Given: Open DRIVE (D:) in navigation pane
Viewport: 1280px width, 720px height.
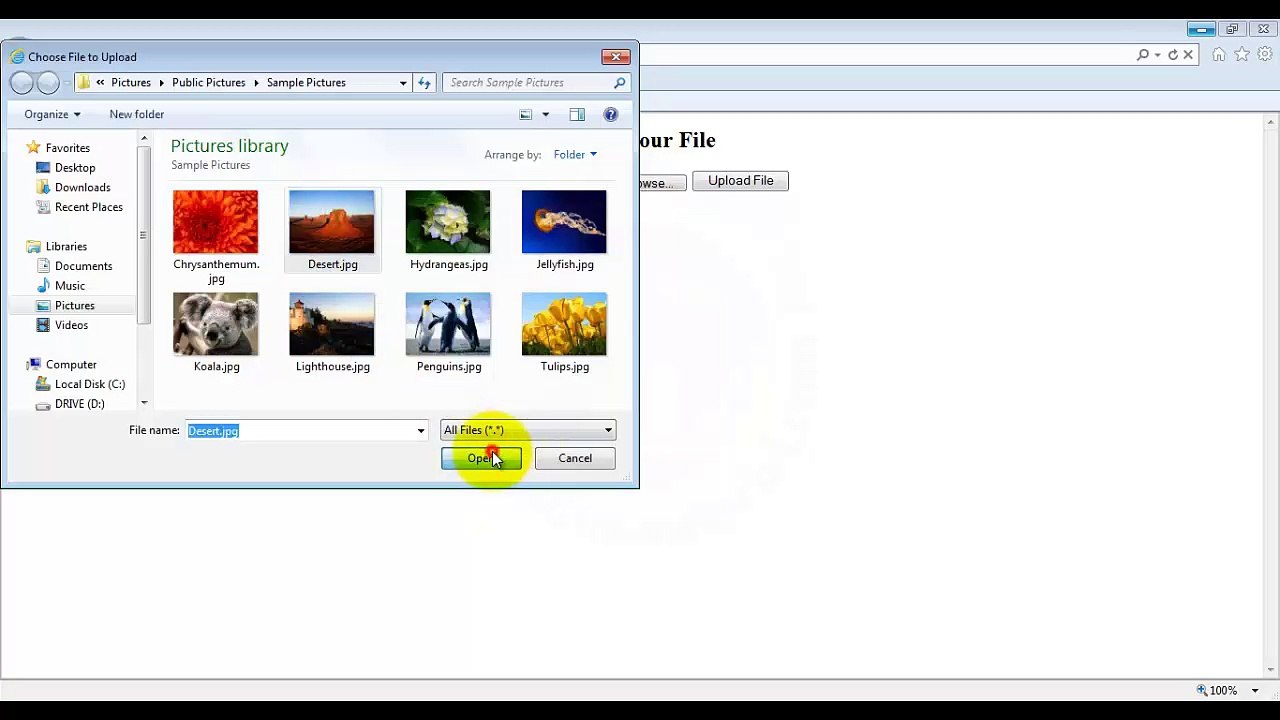Looking at the screenshot, I should tap(79, 404).
